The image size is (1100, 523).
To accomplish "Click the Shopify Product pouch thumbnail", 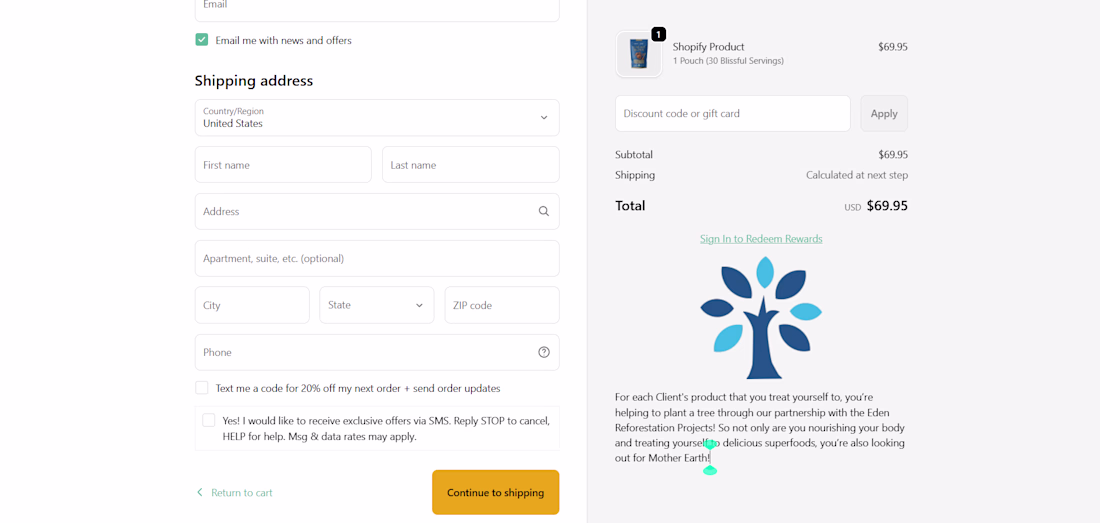I will click(x=639, y=54).
